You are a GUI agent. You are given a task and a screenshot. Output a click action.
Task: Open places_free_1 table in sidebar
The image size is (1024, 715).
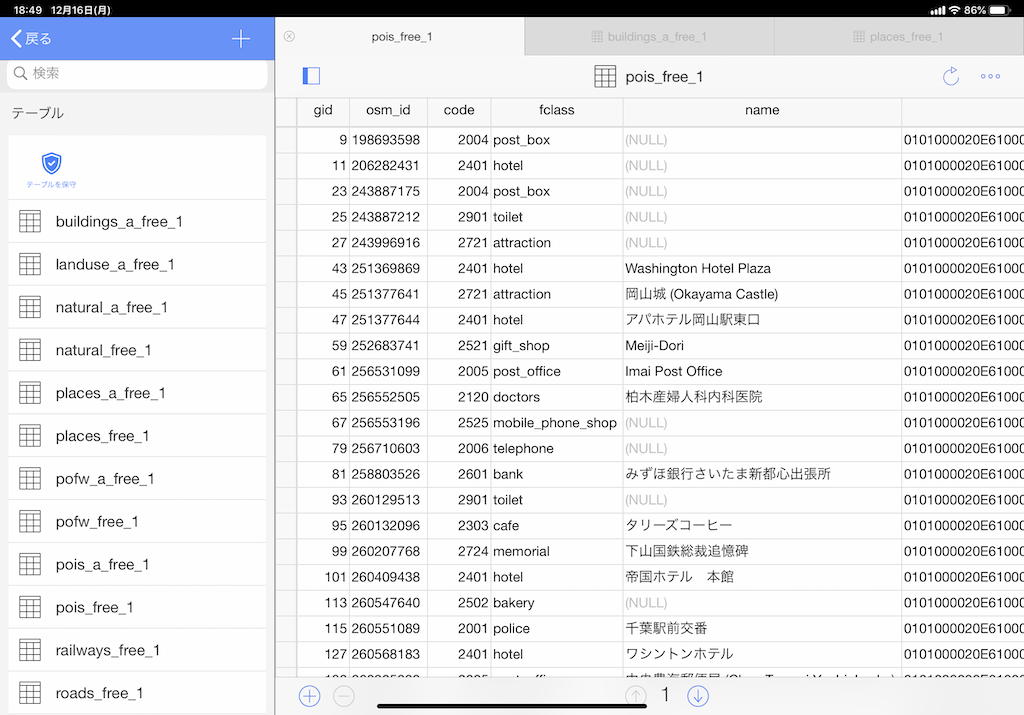coord(137,436)
